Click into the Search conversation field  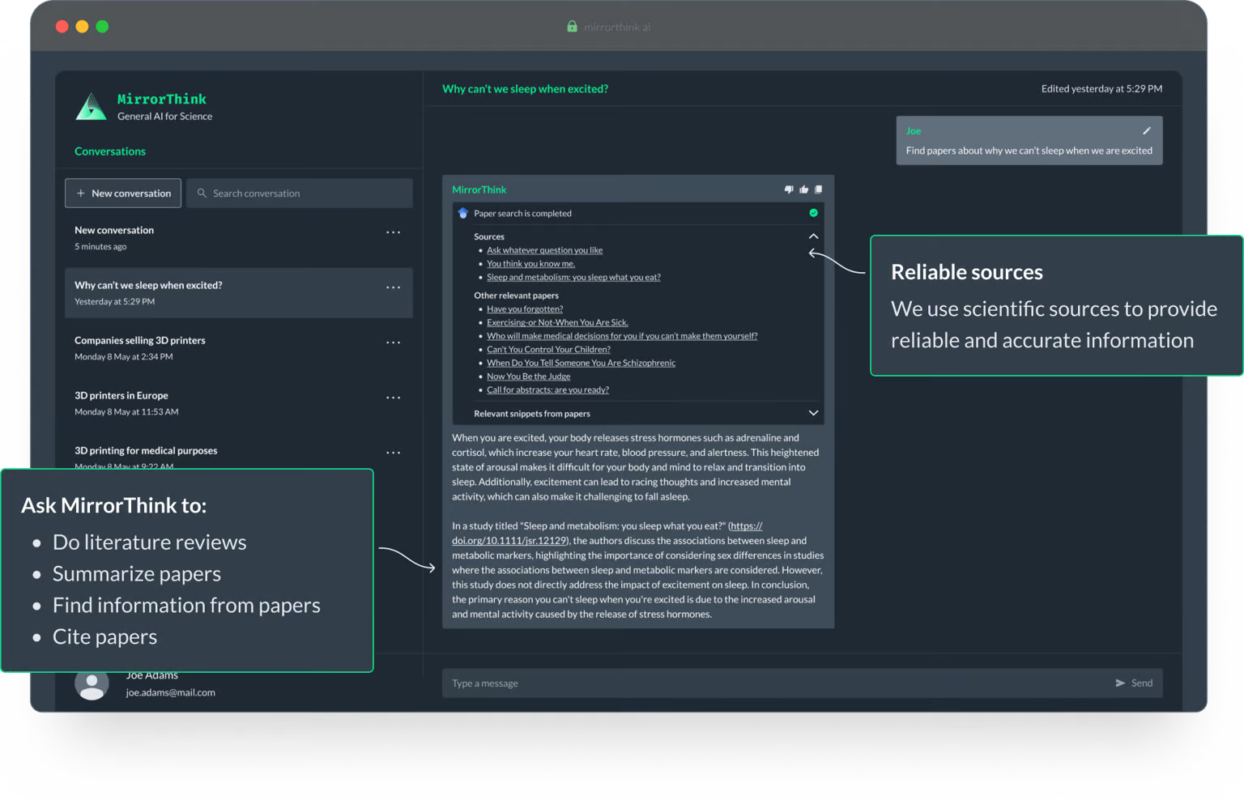300,193
